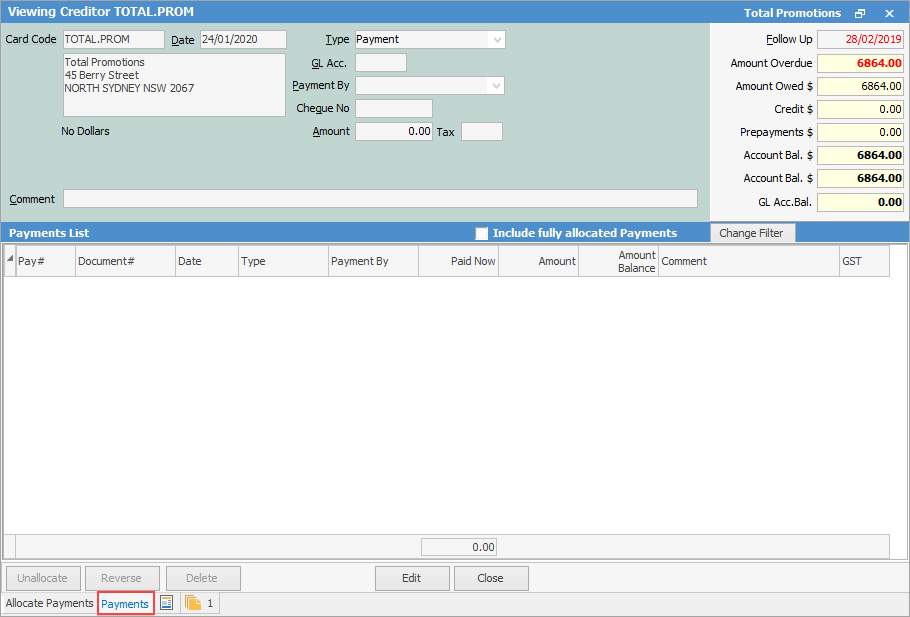The image size is (910, 617).
Task: Click the Follow Up date field
Action: [x=860, y=40]
